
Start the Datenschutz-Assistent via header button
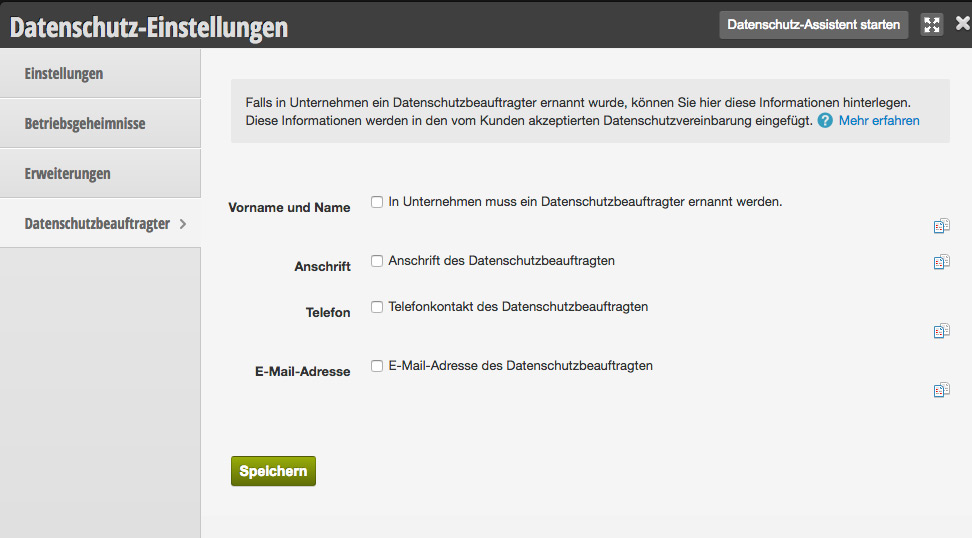click(x=813, y=25)
